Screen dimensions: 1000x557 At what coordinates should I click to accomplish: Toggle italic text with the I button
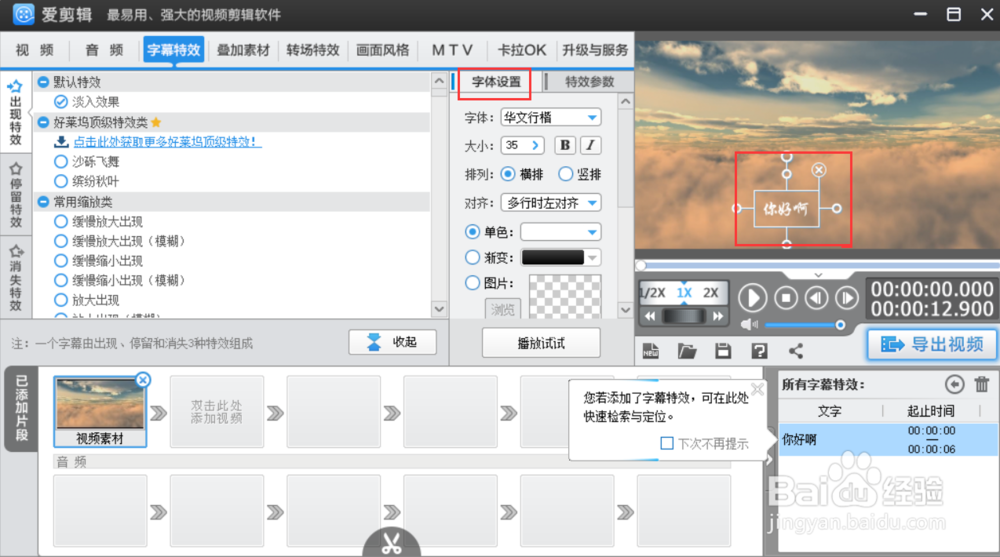click(591, 145)
